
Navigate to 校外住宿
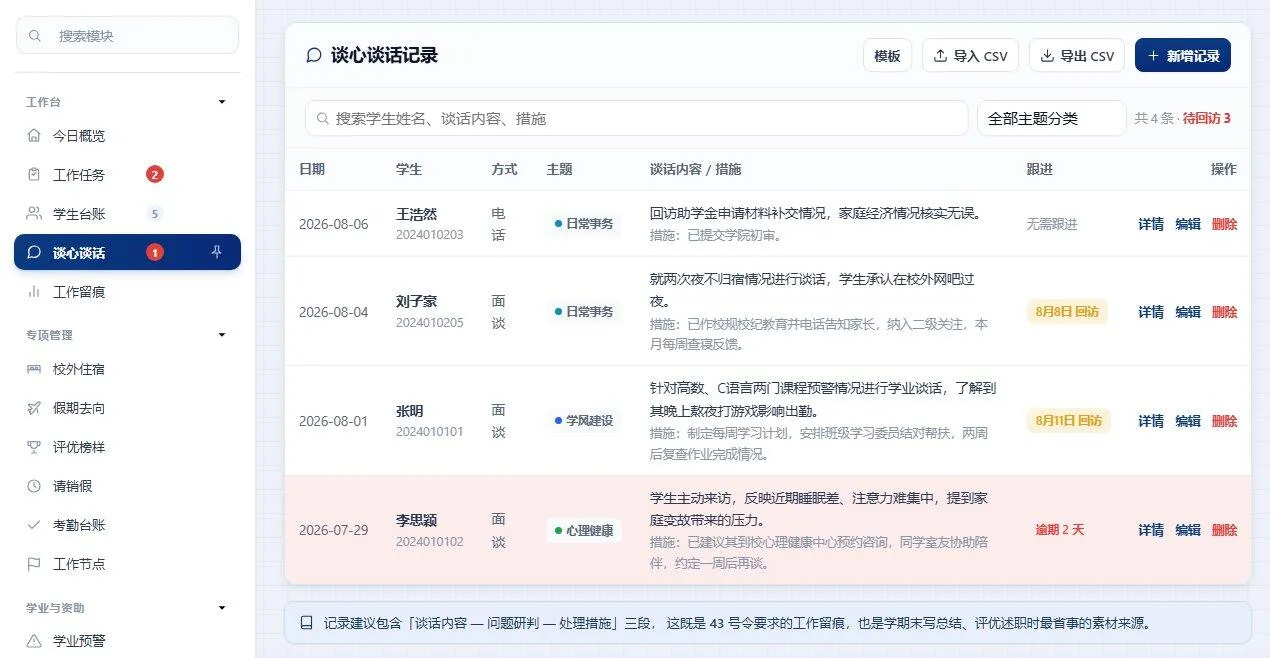[x=127, y=369]
